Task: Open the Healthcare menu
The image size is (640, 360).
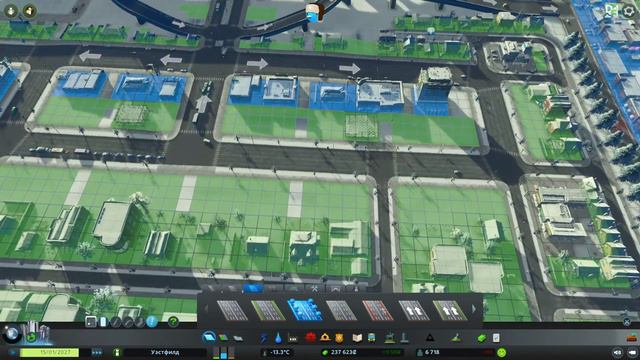Action: click(x=310, y=338)
